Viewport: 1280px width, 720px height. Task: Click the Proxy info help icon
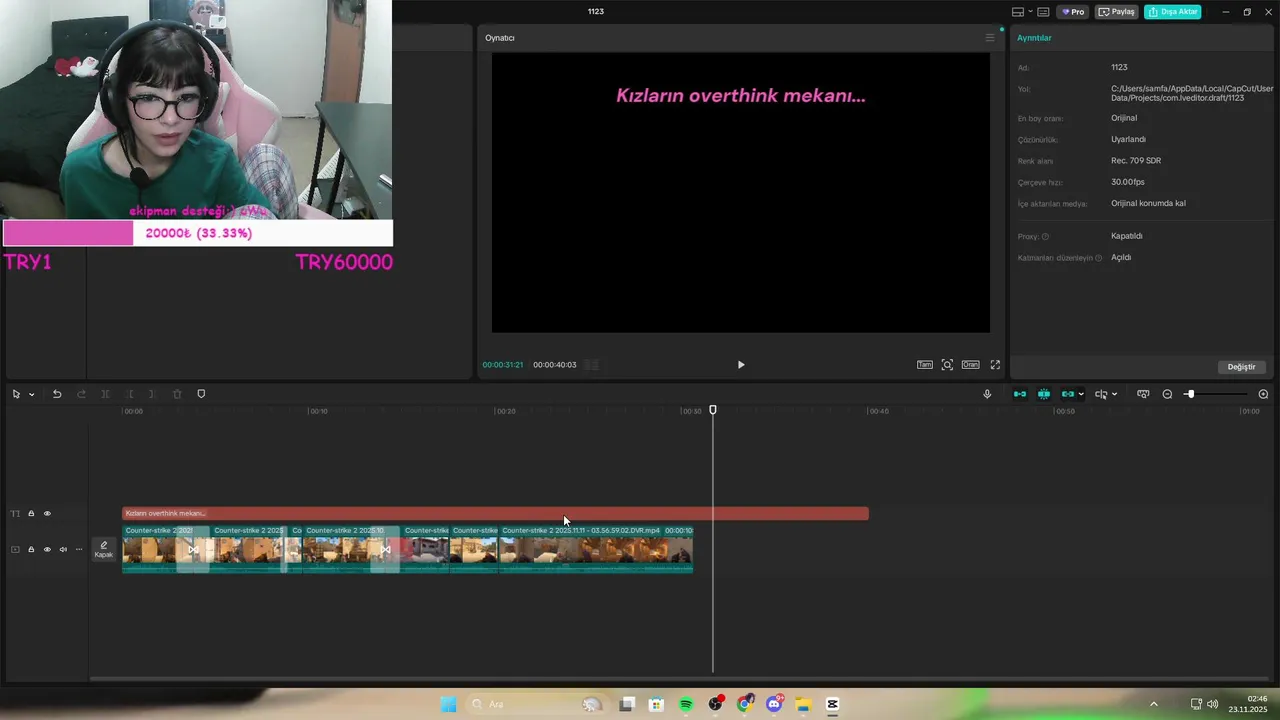[1046, 237]
